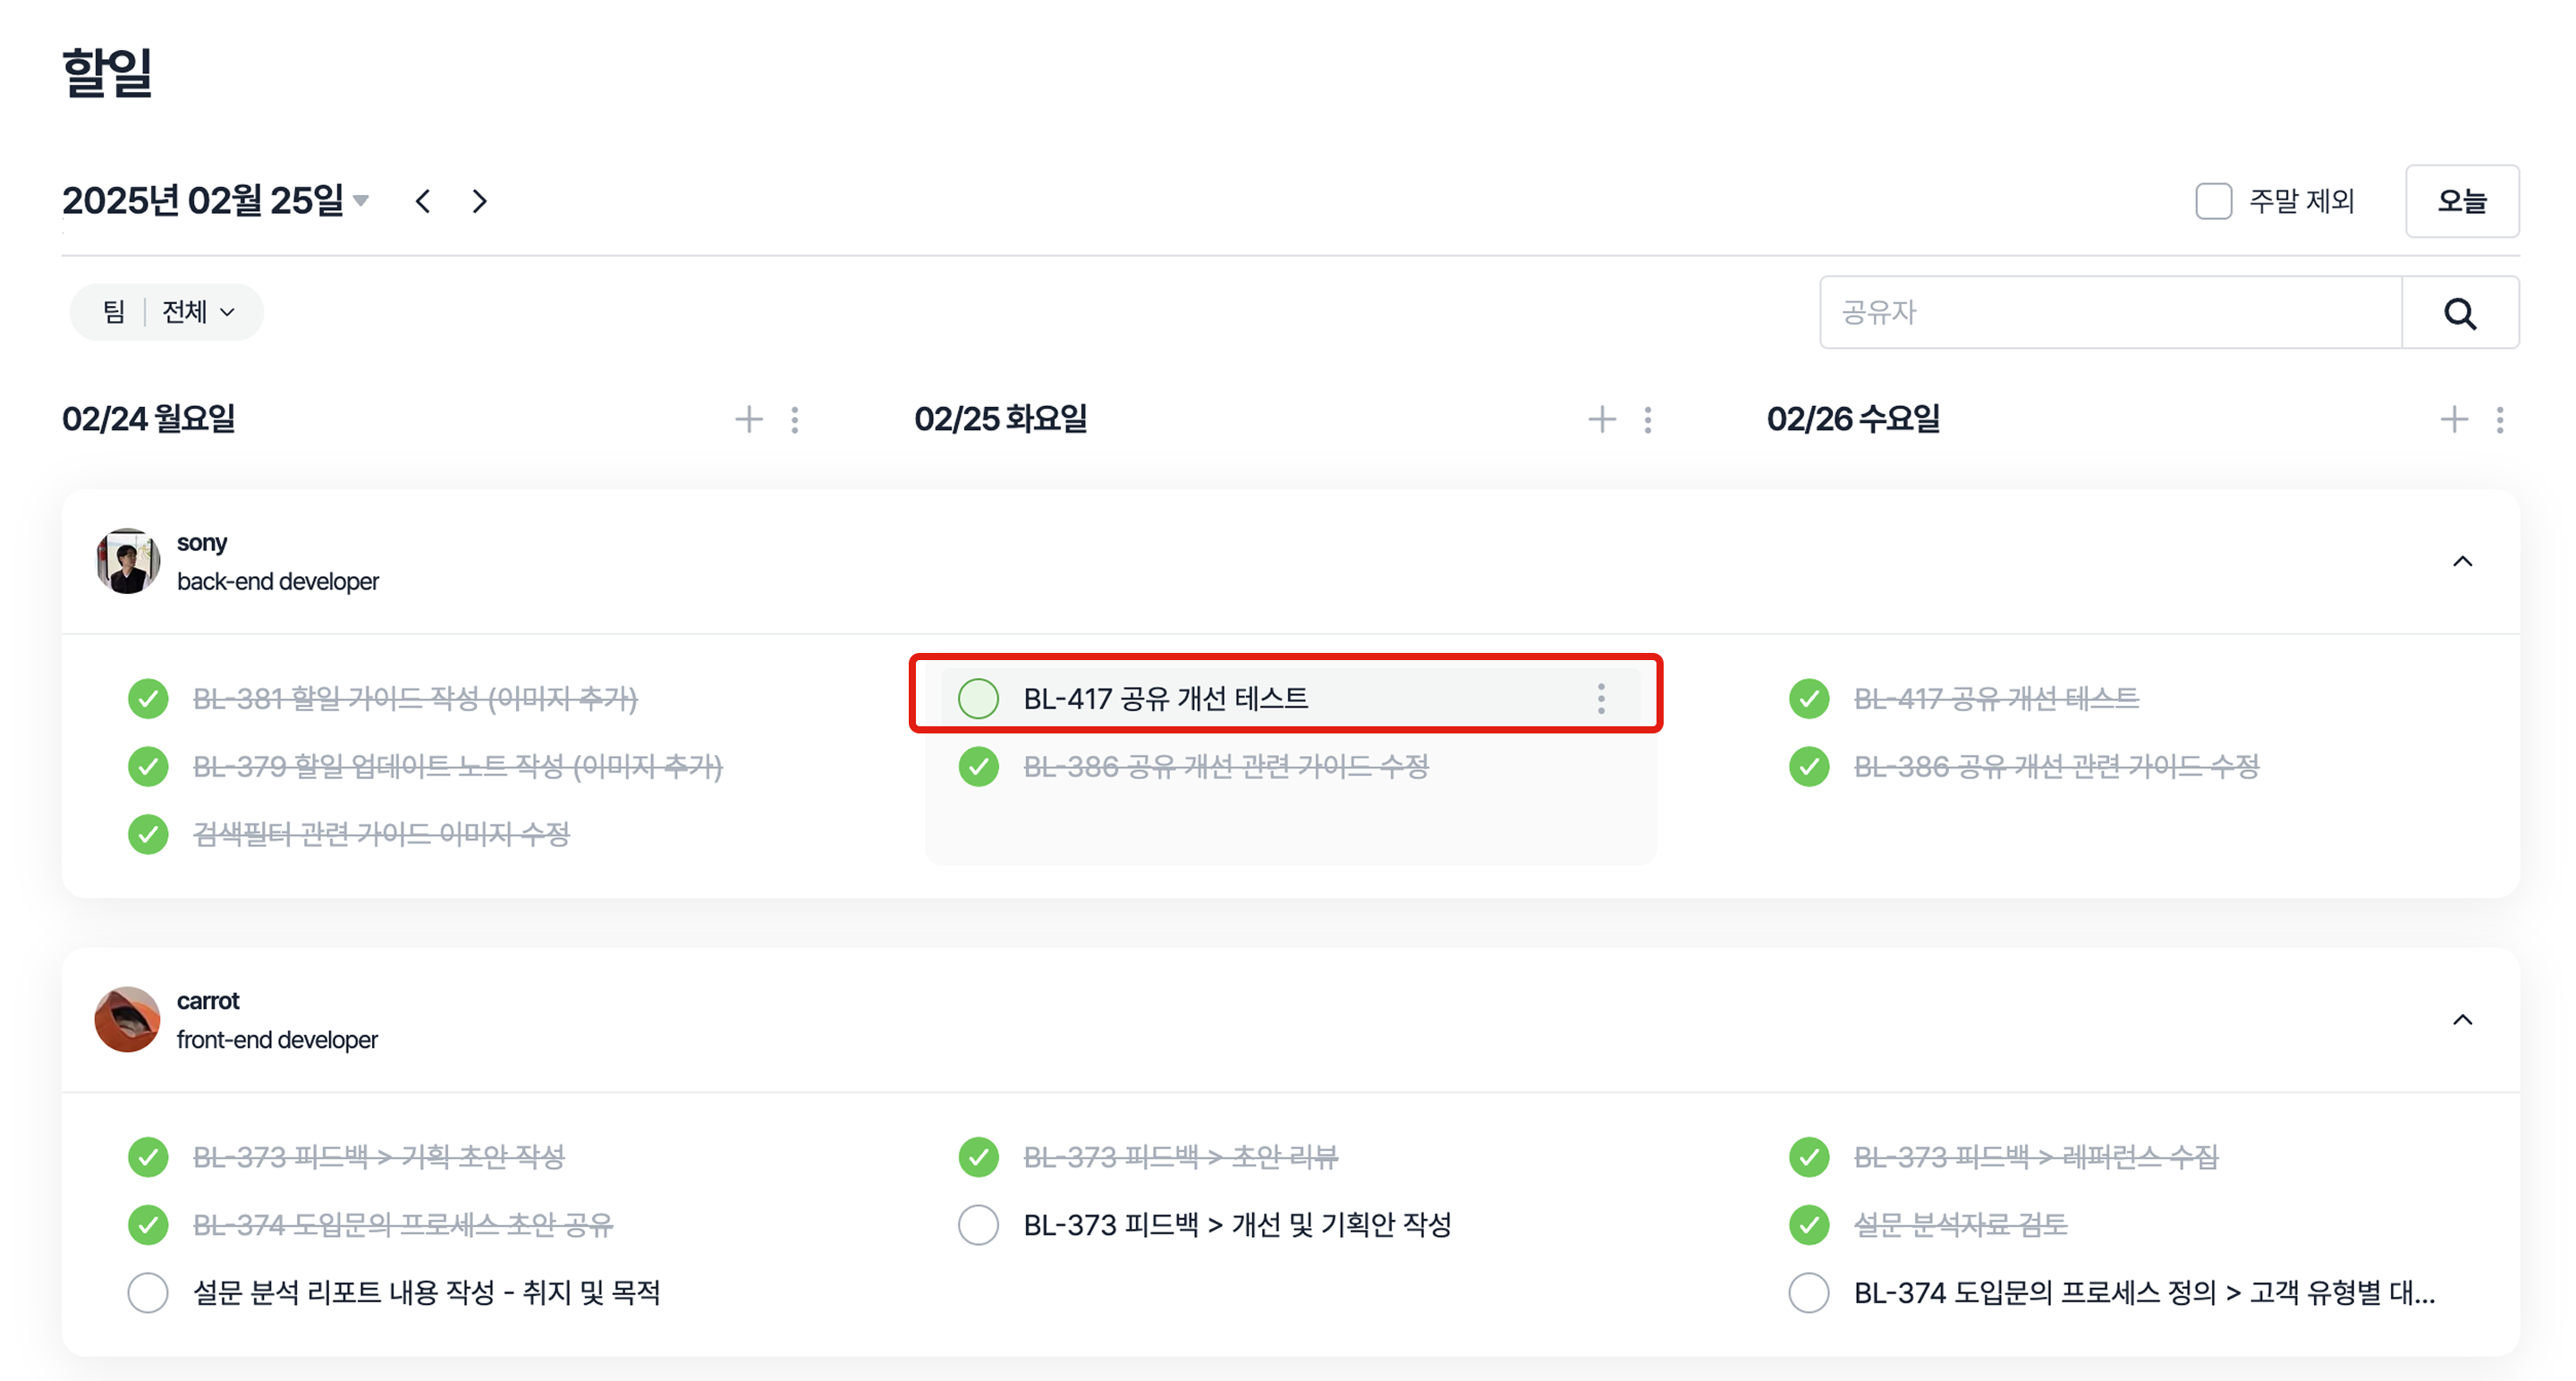Check off 설문 분석 리포트 내용 작성 task
The image size is (2576, 1381).
(148, 1292)
